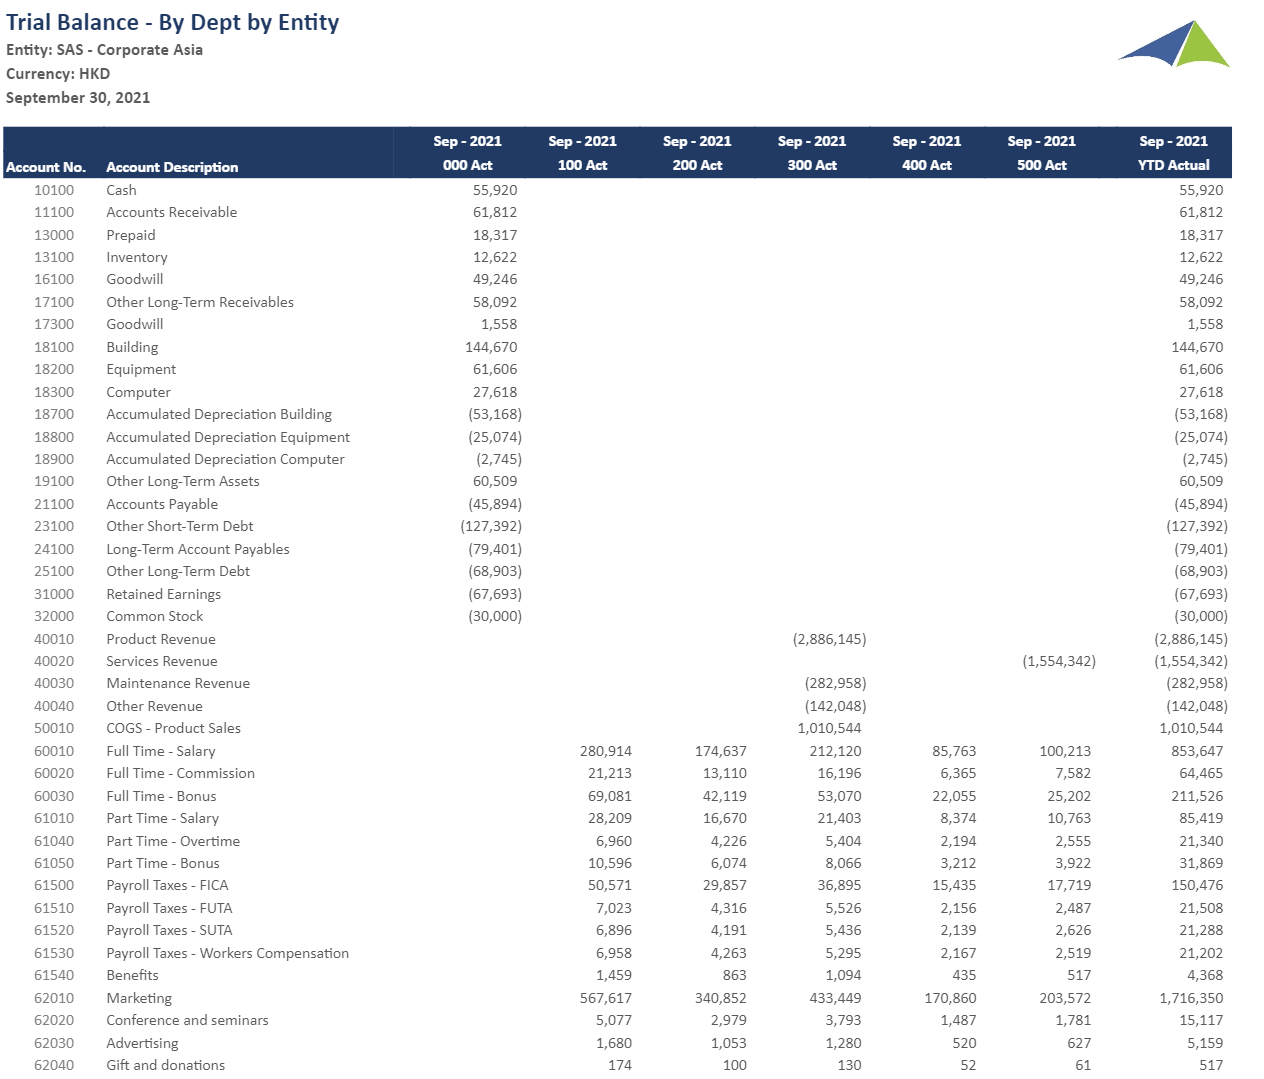Select account number 62010
This screenshot has width=1264, height=1079.
54,998
